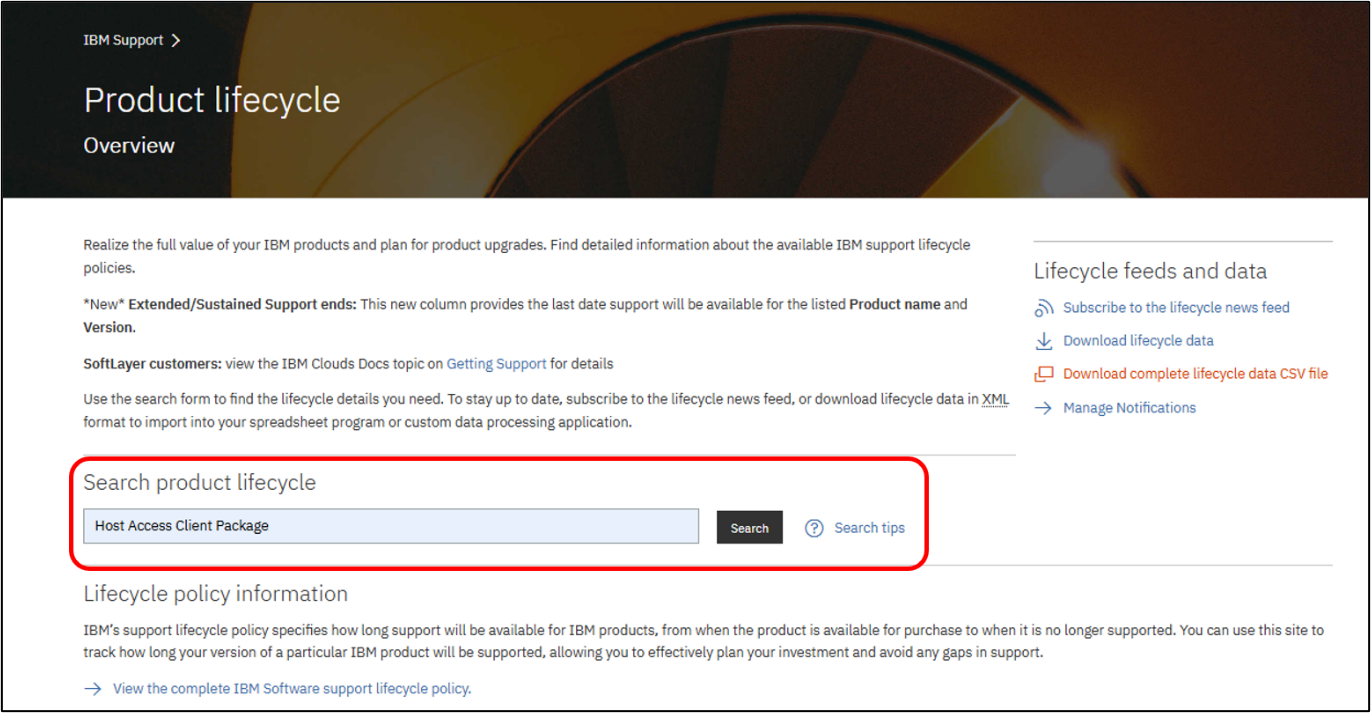Click the download arrow icon for lifecycle data

click(1044, 341)
